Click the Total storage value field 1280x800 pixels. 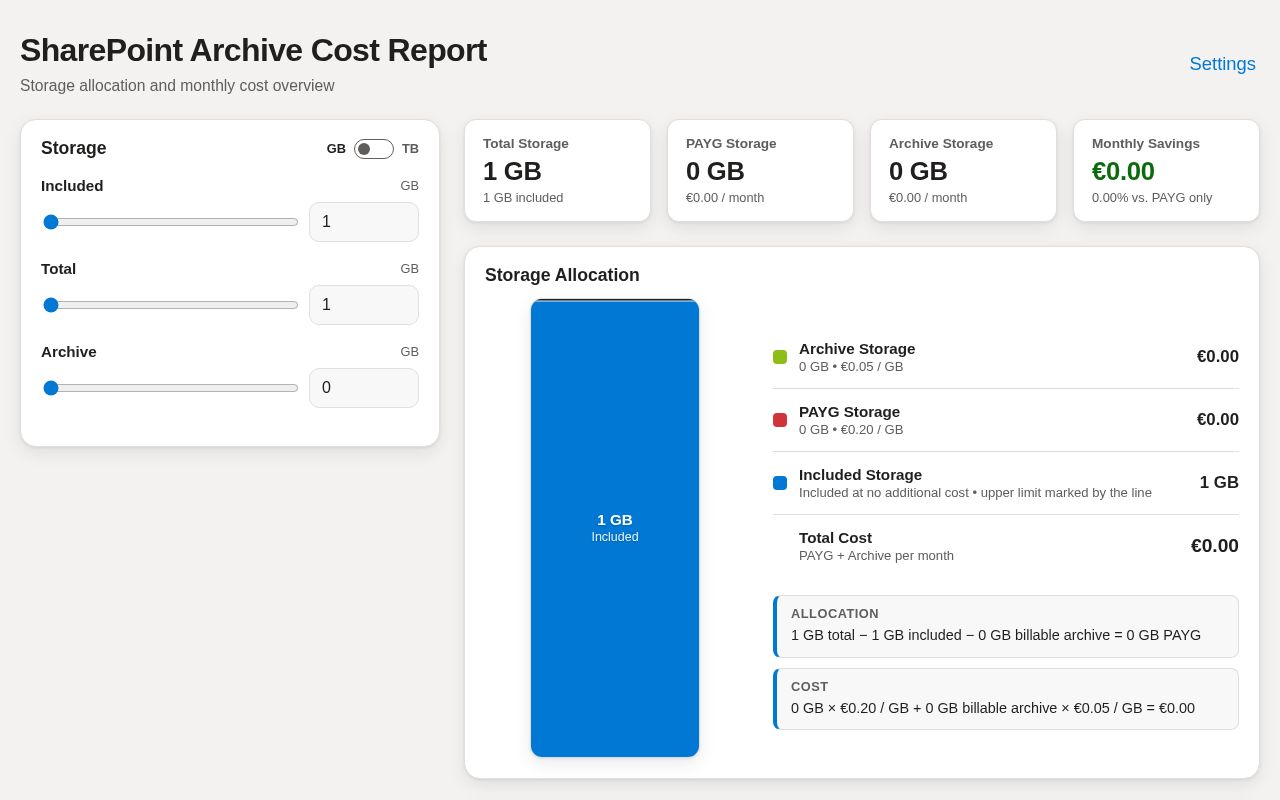pos(364,305)
